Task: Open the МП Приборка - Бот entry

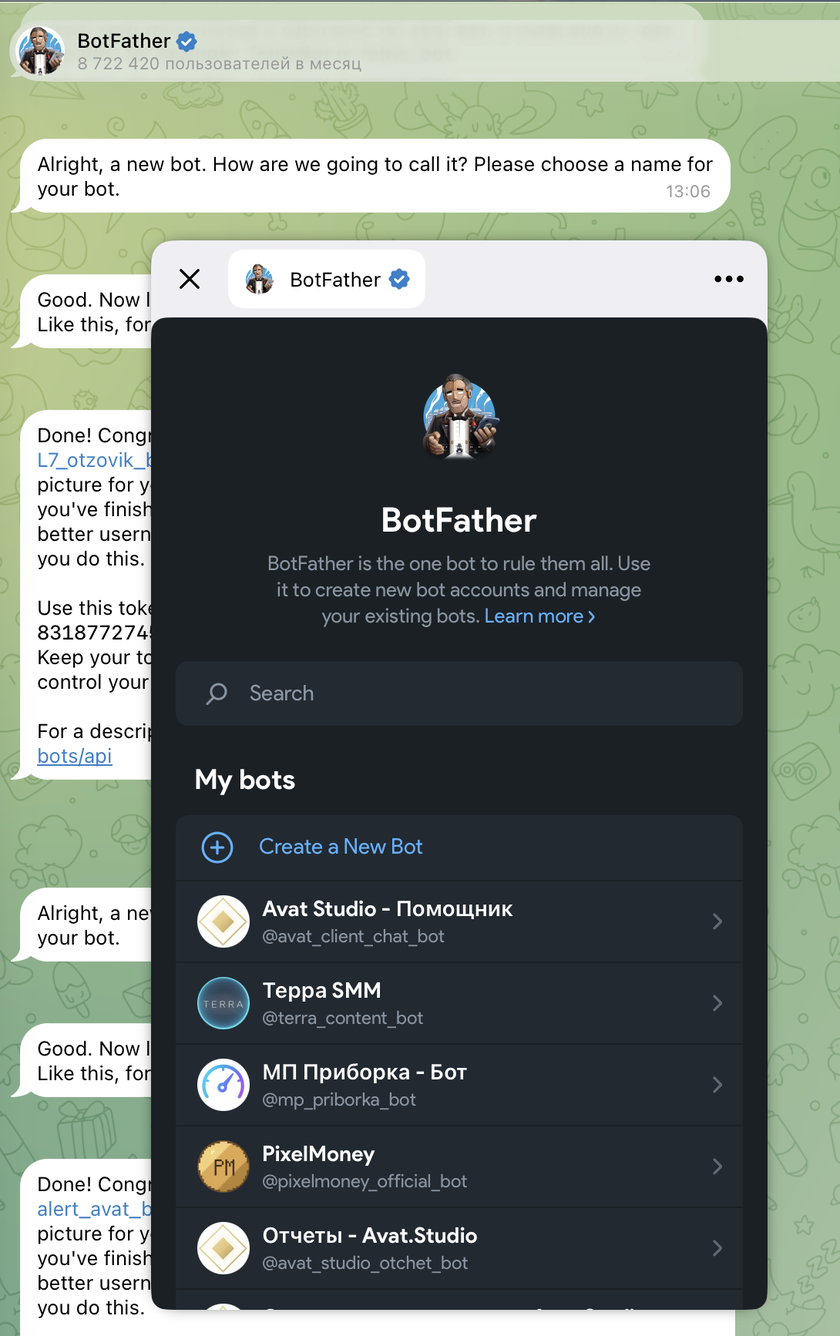Action: tap(459, 1085)
